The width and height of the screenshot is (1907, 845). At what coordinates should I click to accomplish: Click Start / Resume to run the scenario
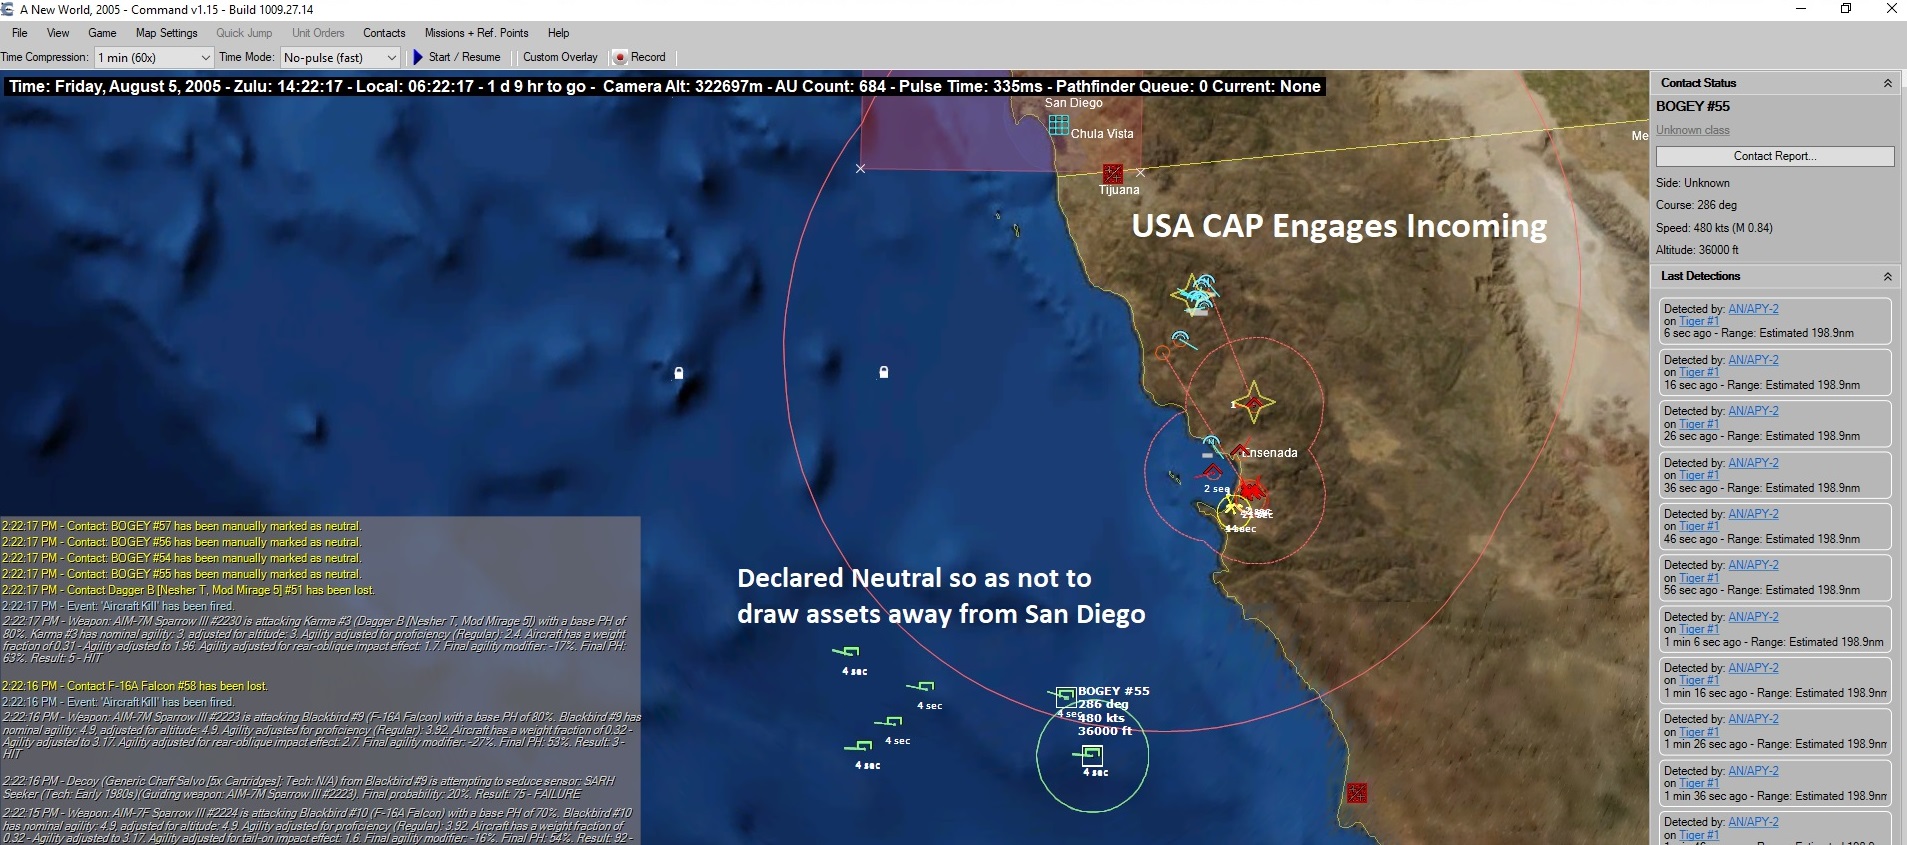click(456, 57)
